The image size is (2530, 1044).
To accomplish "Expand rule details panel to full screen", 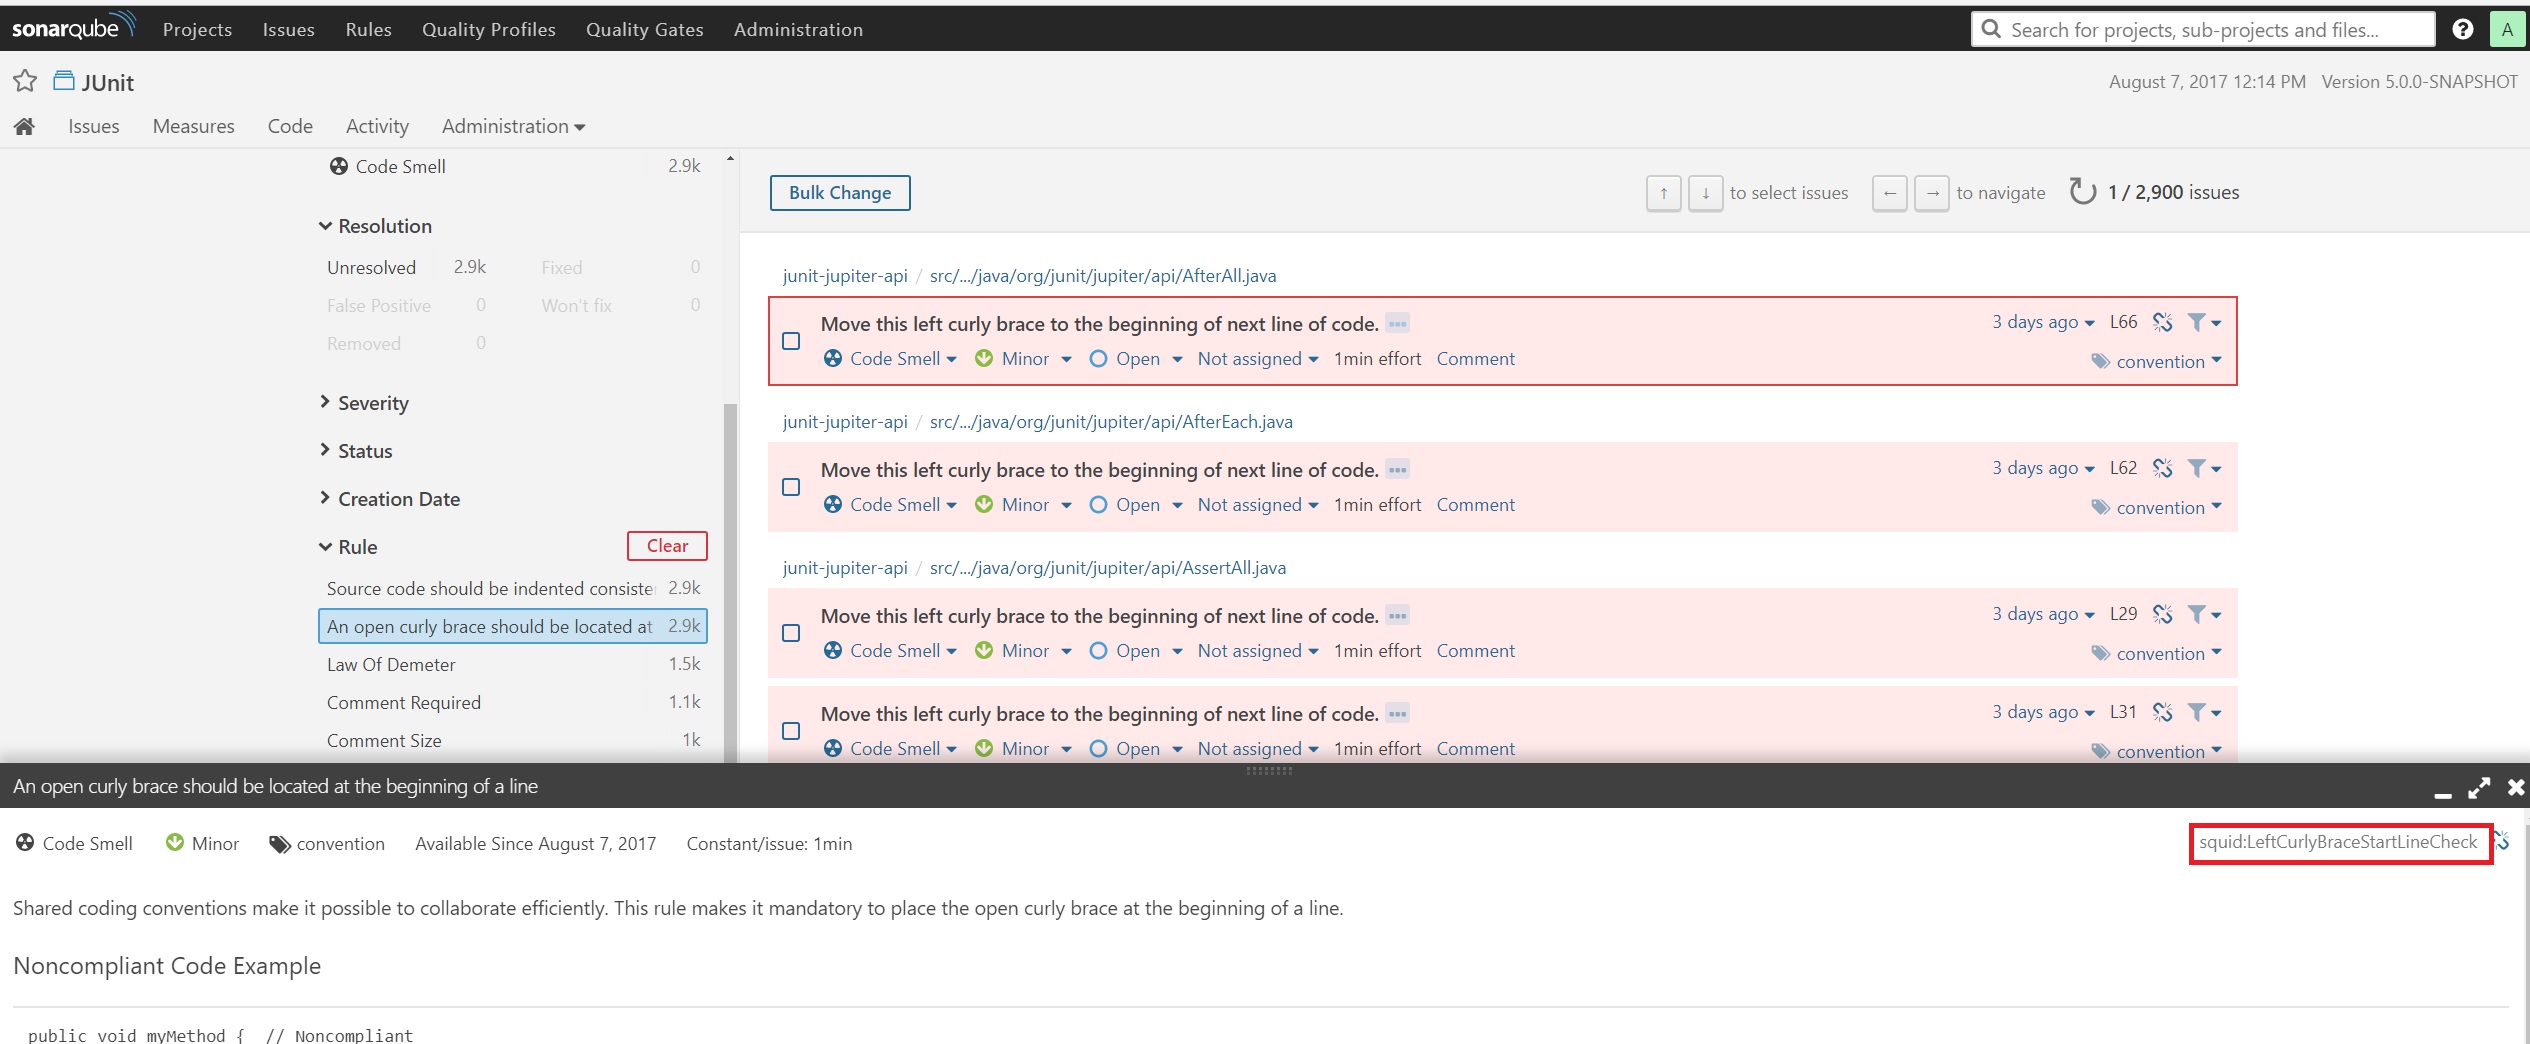I will pos(2478,788).
